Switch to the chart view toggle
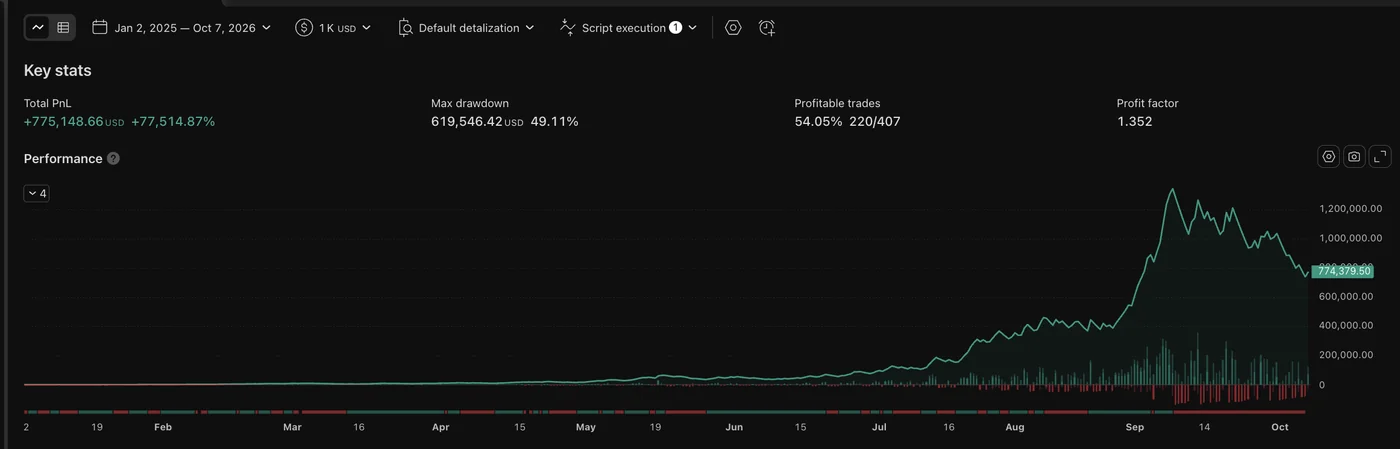 tap(38, 28)
